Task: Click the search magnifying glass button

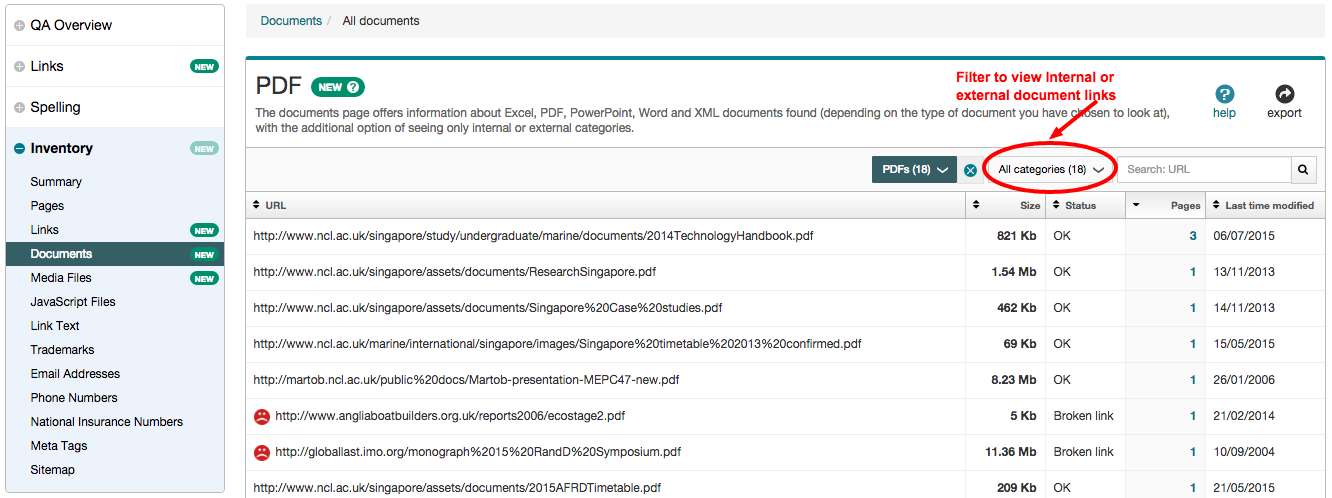Action: coord(1303,170)
